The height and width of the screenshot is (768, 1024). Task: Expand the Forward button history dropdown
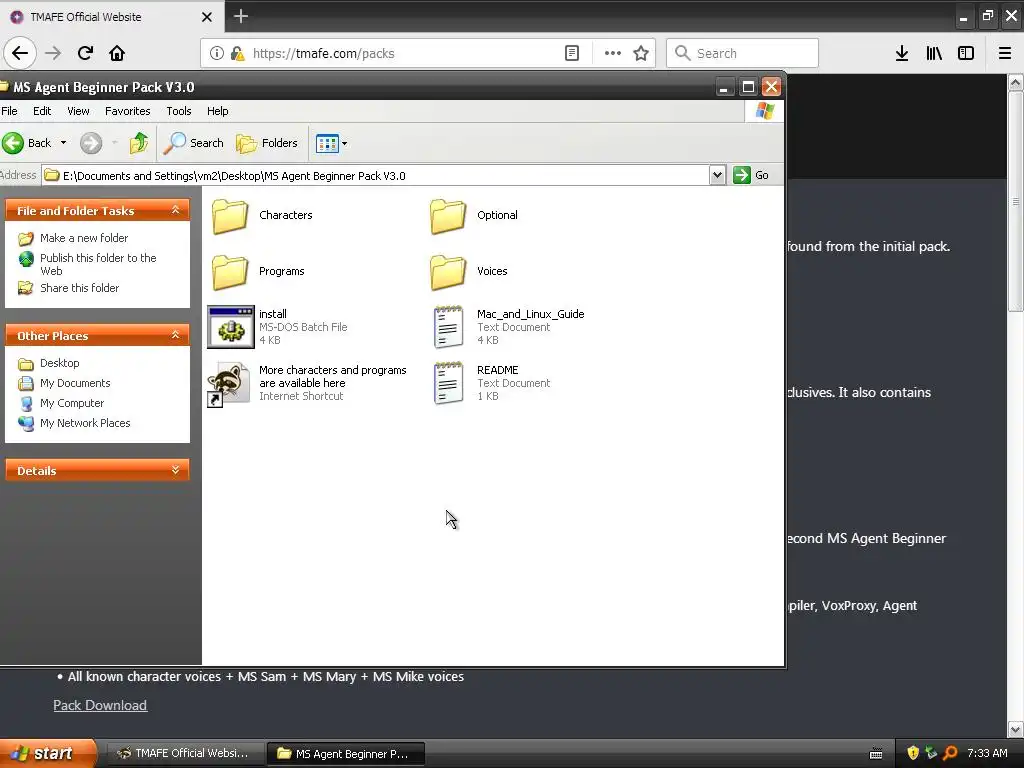tap(114, 143)
